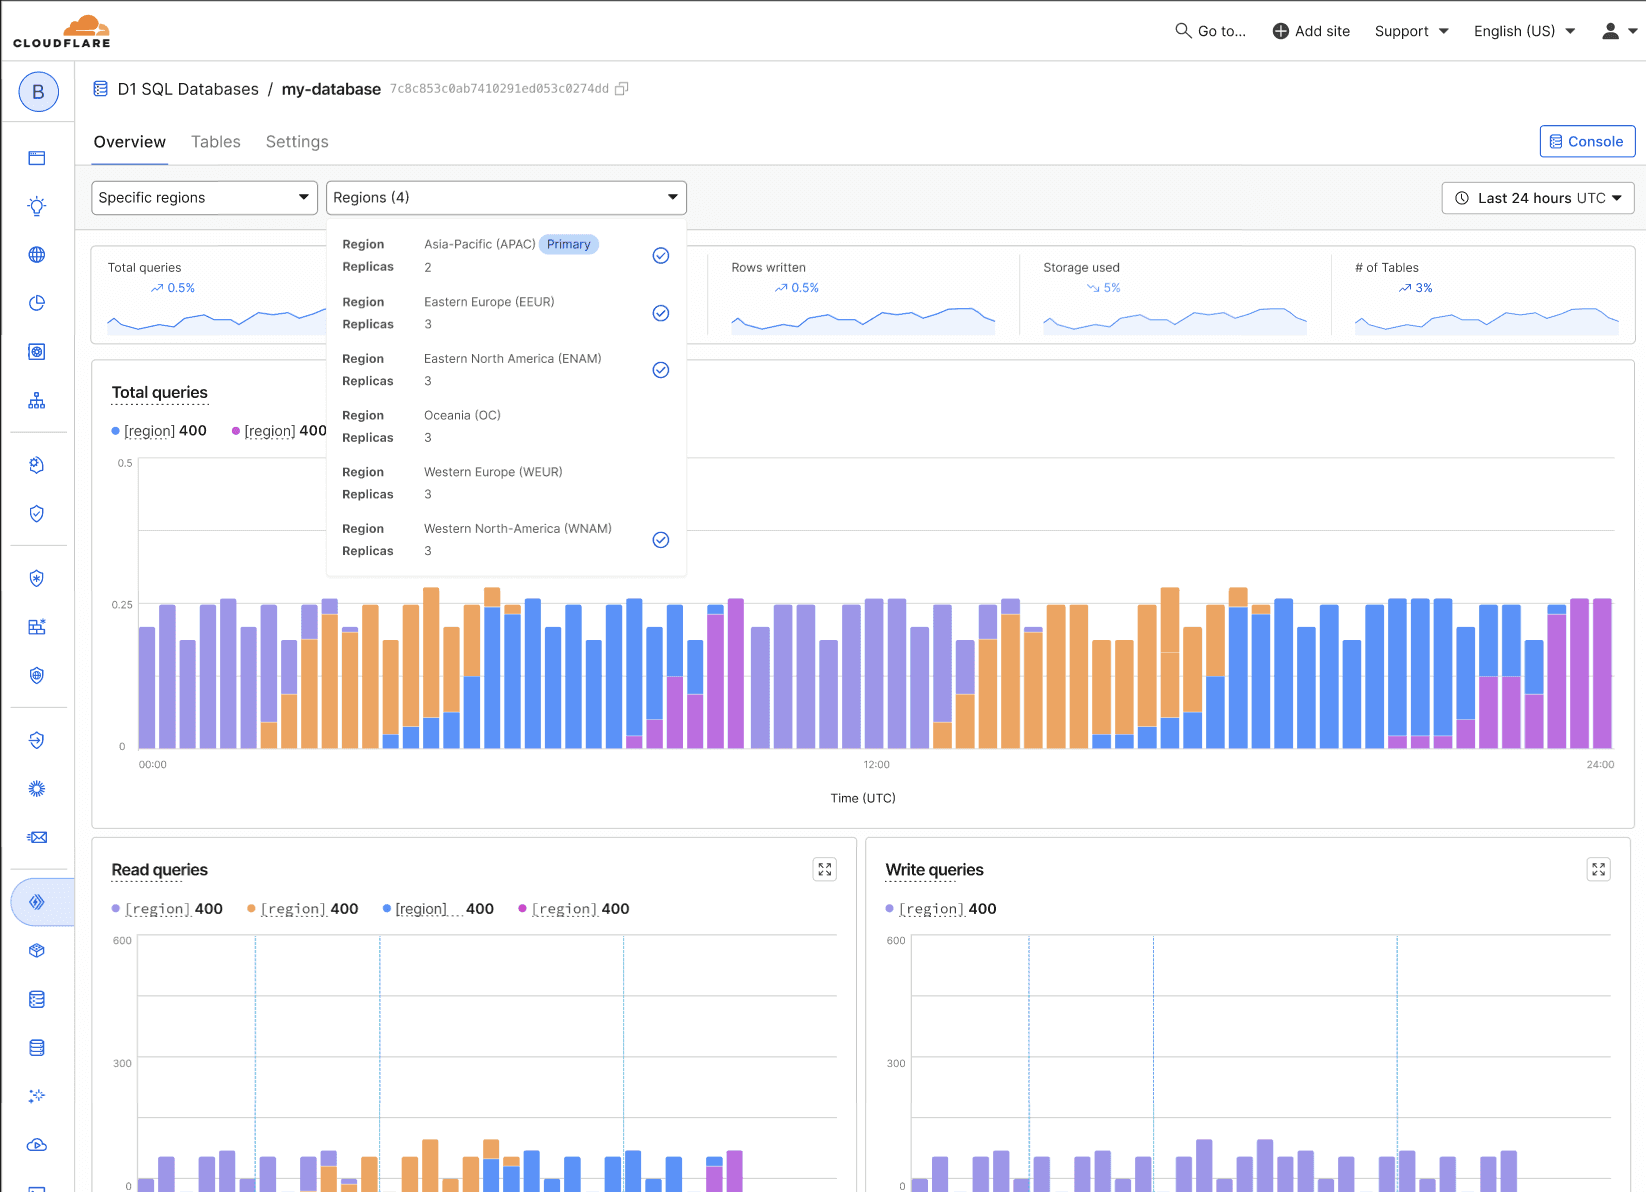Screen dimensions: 1646x1192
Task: Open the globe domains icon in sidebar
Action: [37, 254]
